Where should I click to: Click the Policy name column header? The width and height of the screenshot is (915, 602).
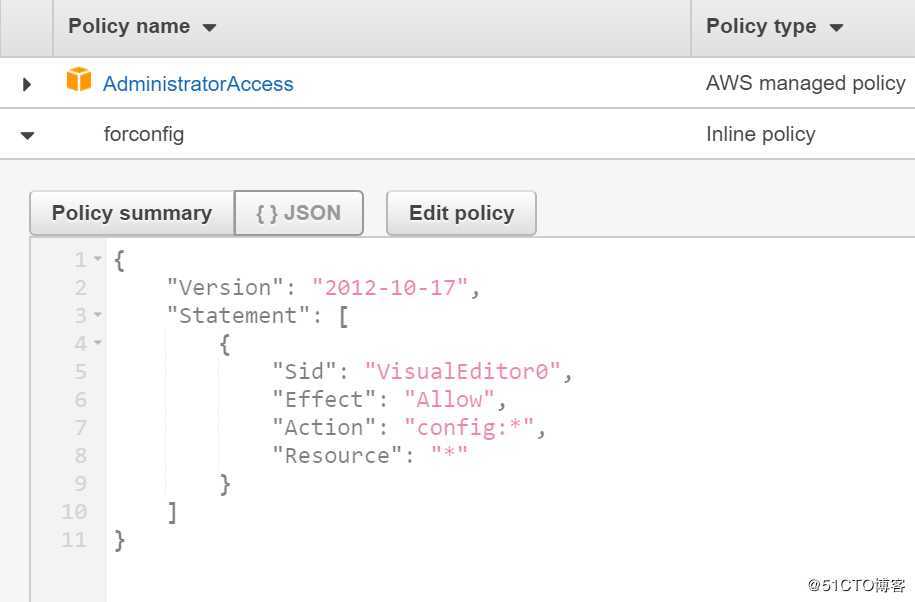point(129,27)
